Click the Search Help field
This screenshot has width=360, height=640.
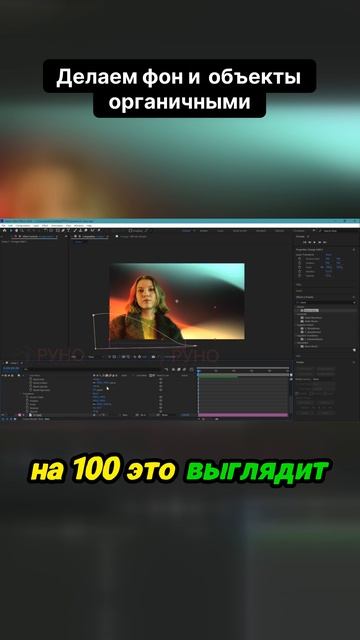[x=330, y=231]
